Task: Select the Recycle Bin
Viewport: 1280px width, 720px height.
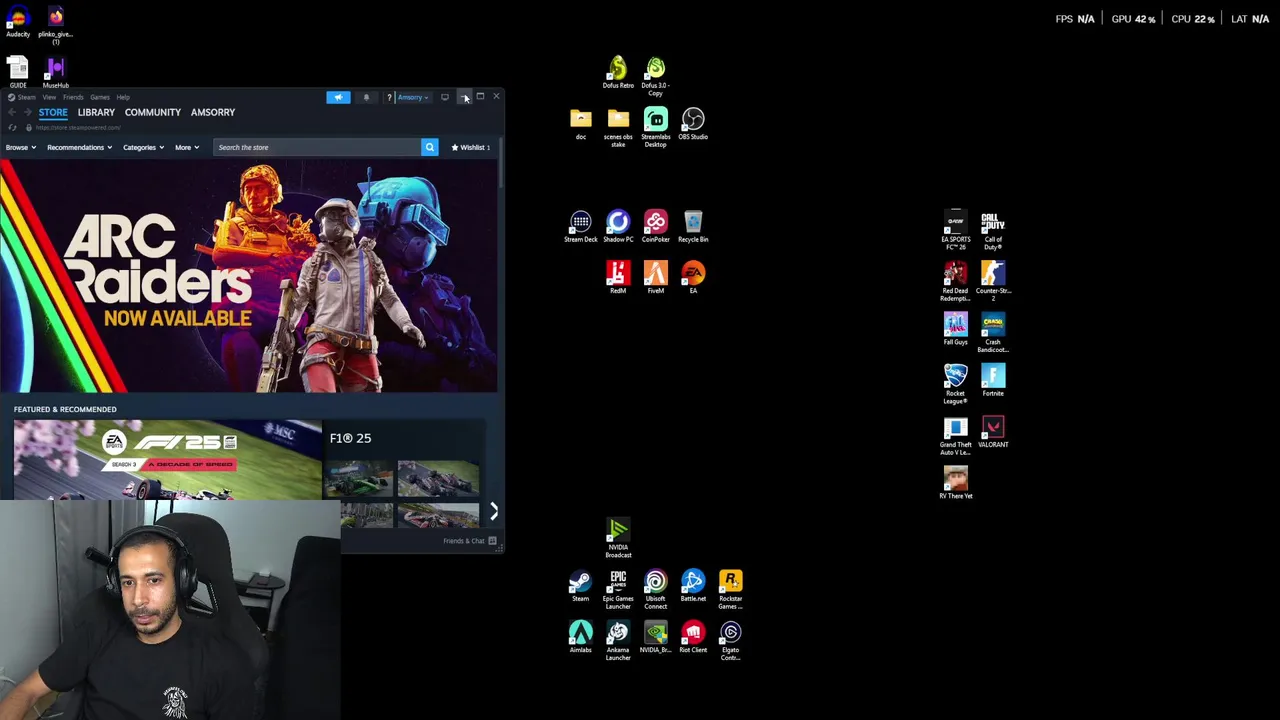Action: point(693,226)
